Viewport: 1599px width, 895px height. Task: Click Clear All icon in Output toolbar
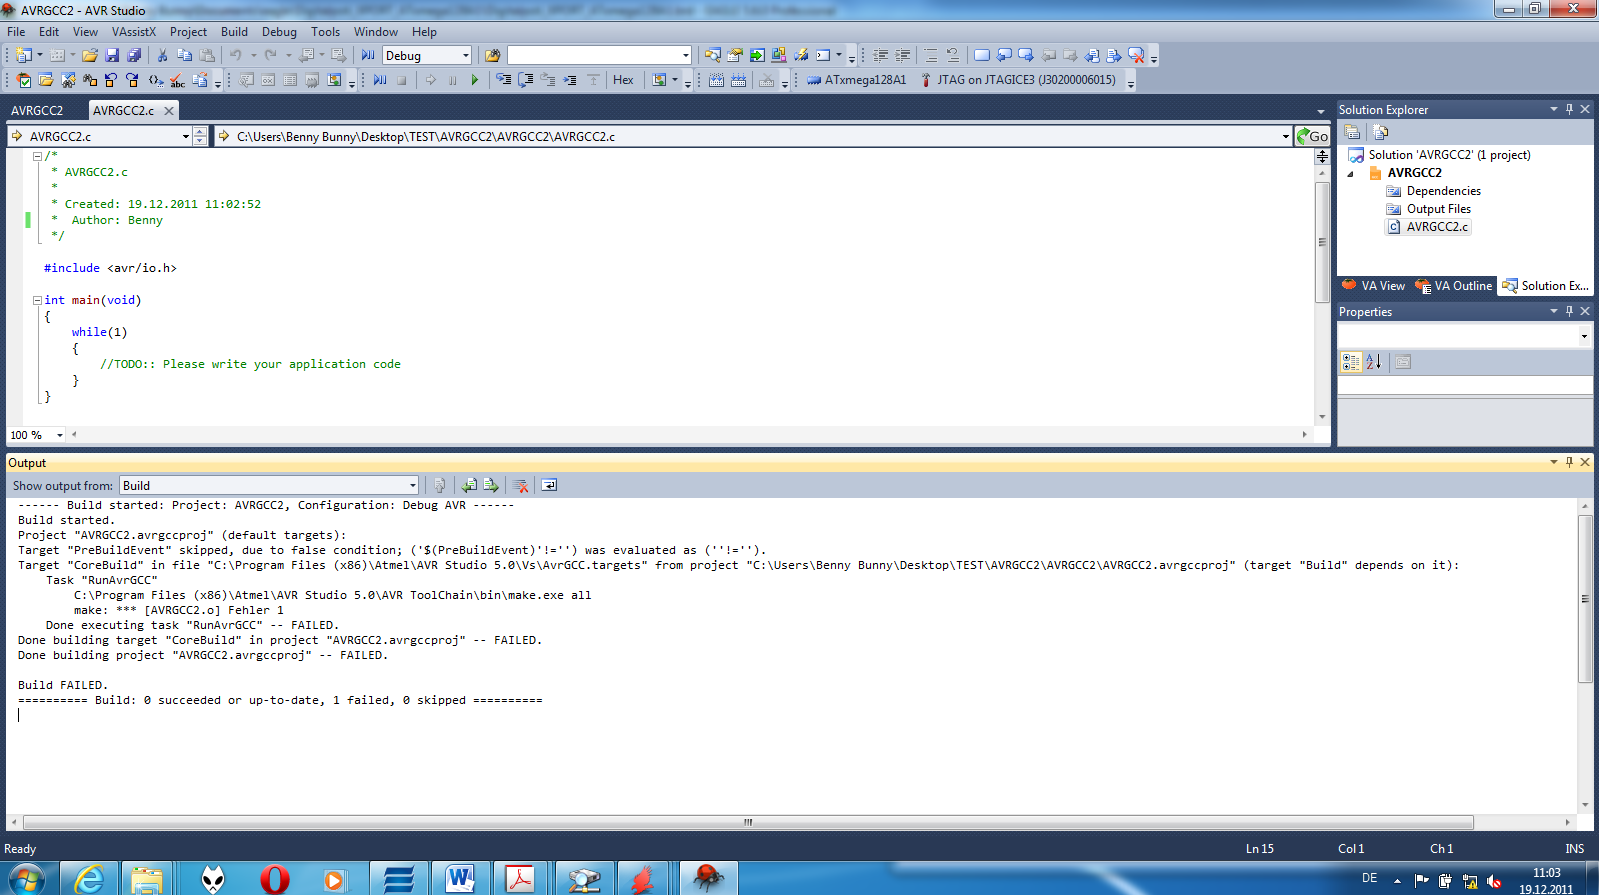point(520,485)
